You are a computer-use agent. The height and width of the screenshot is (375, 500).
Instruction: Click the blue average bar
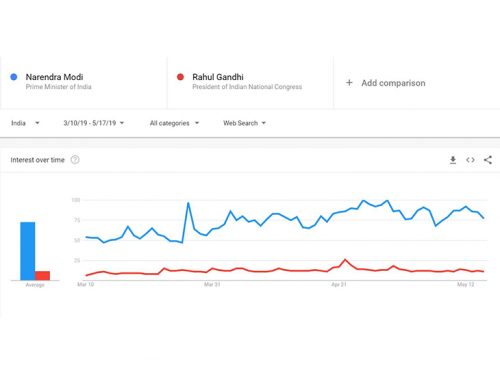(28, 251)
